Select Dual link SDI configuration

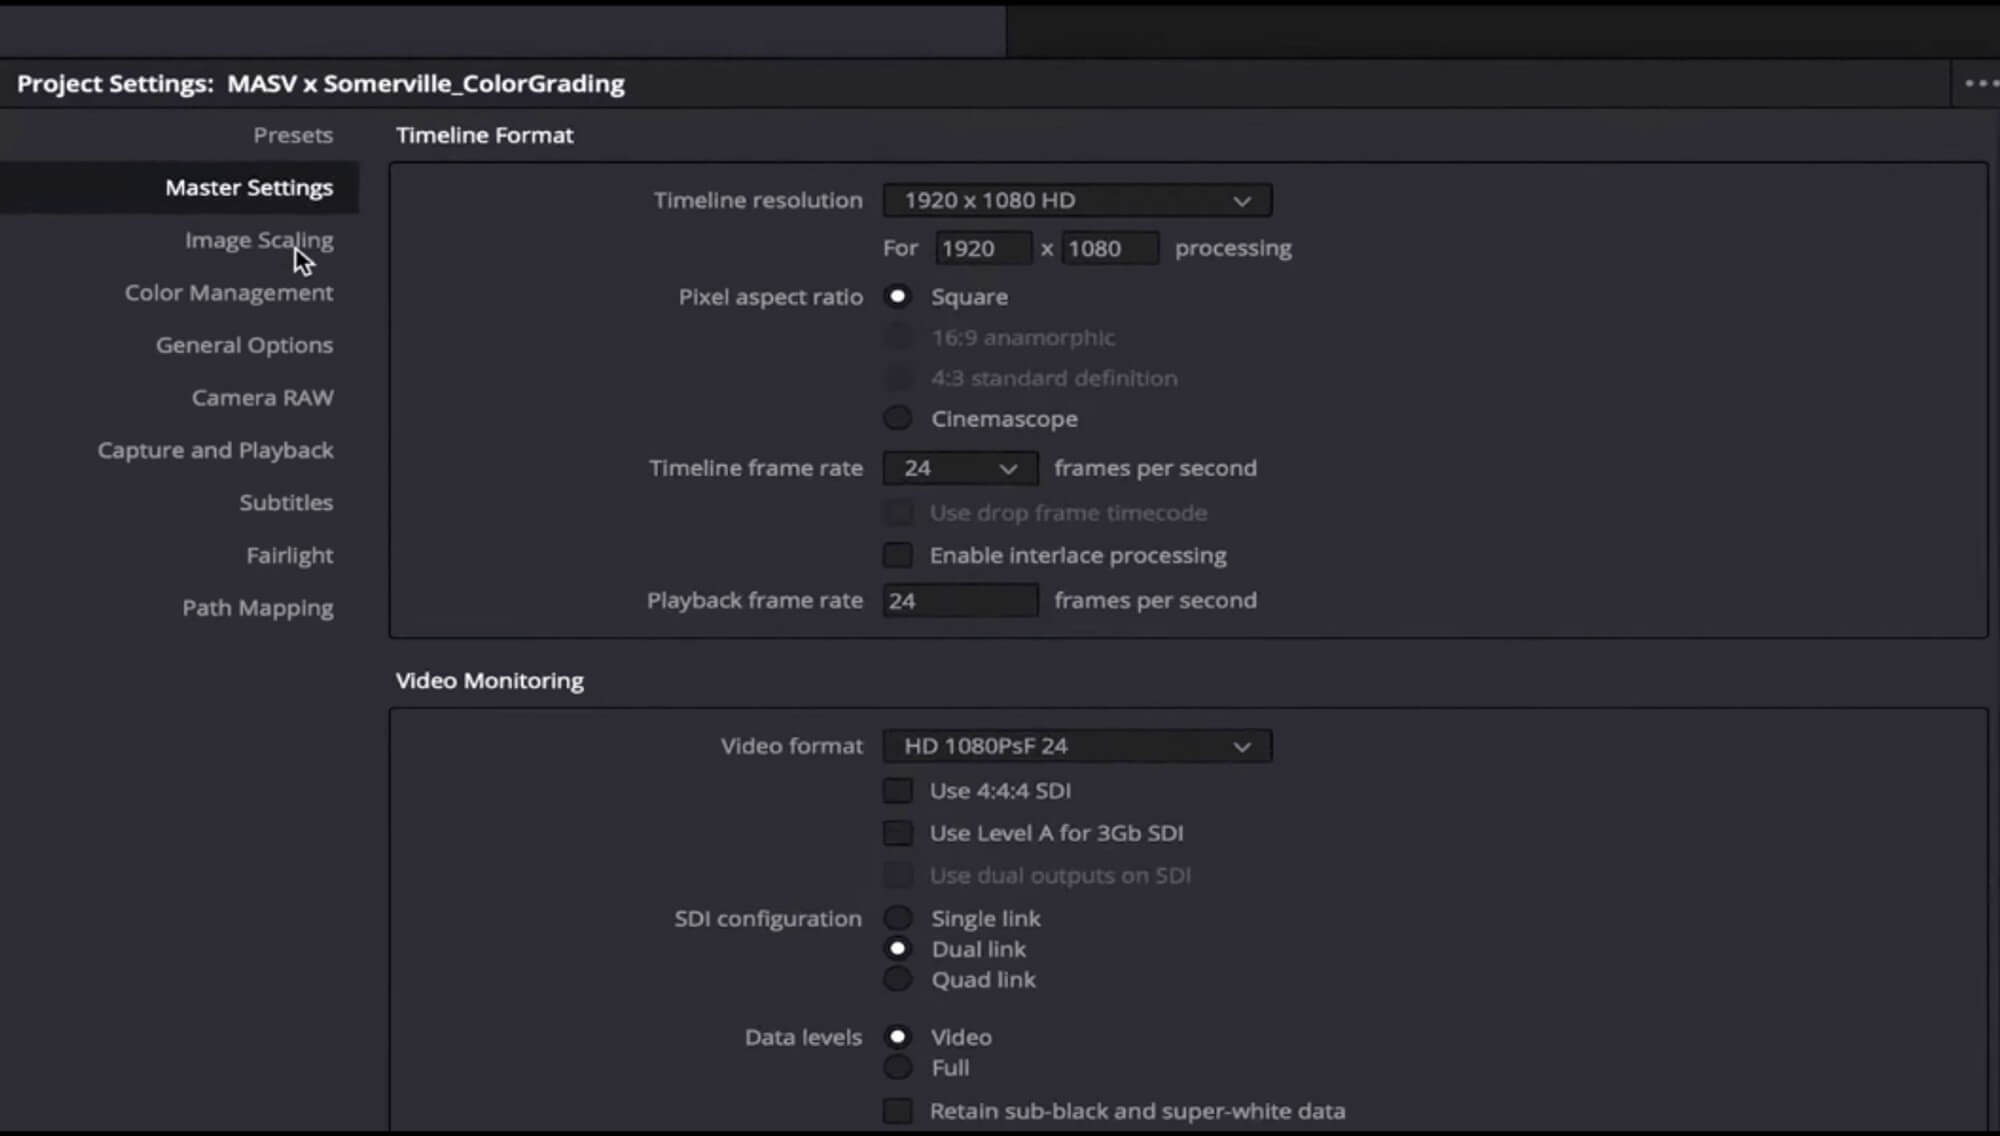pos(897,948)
